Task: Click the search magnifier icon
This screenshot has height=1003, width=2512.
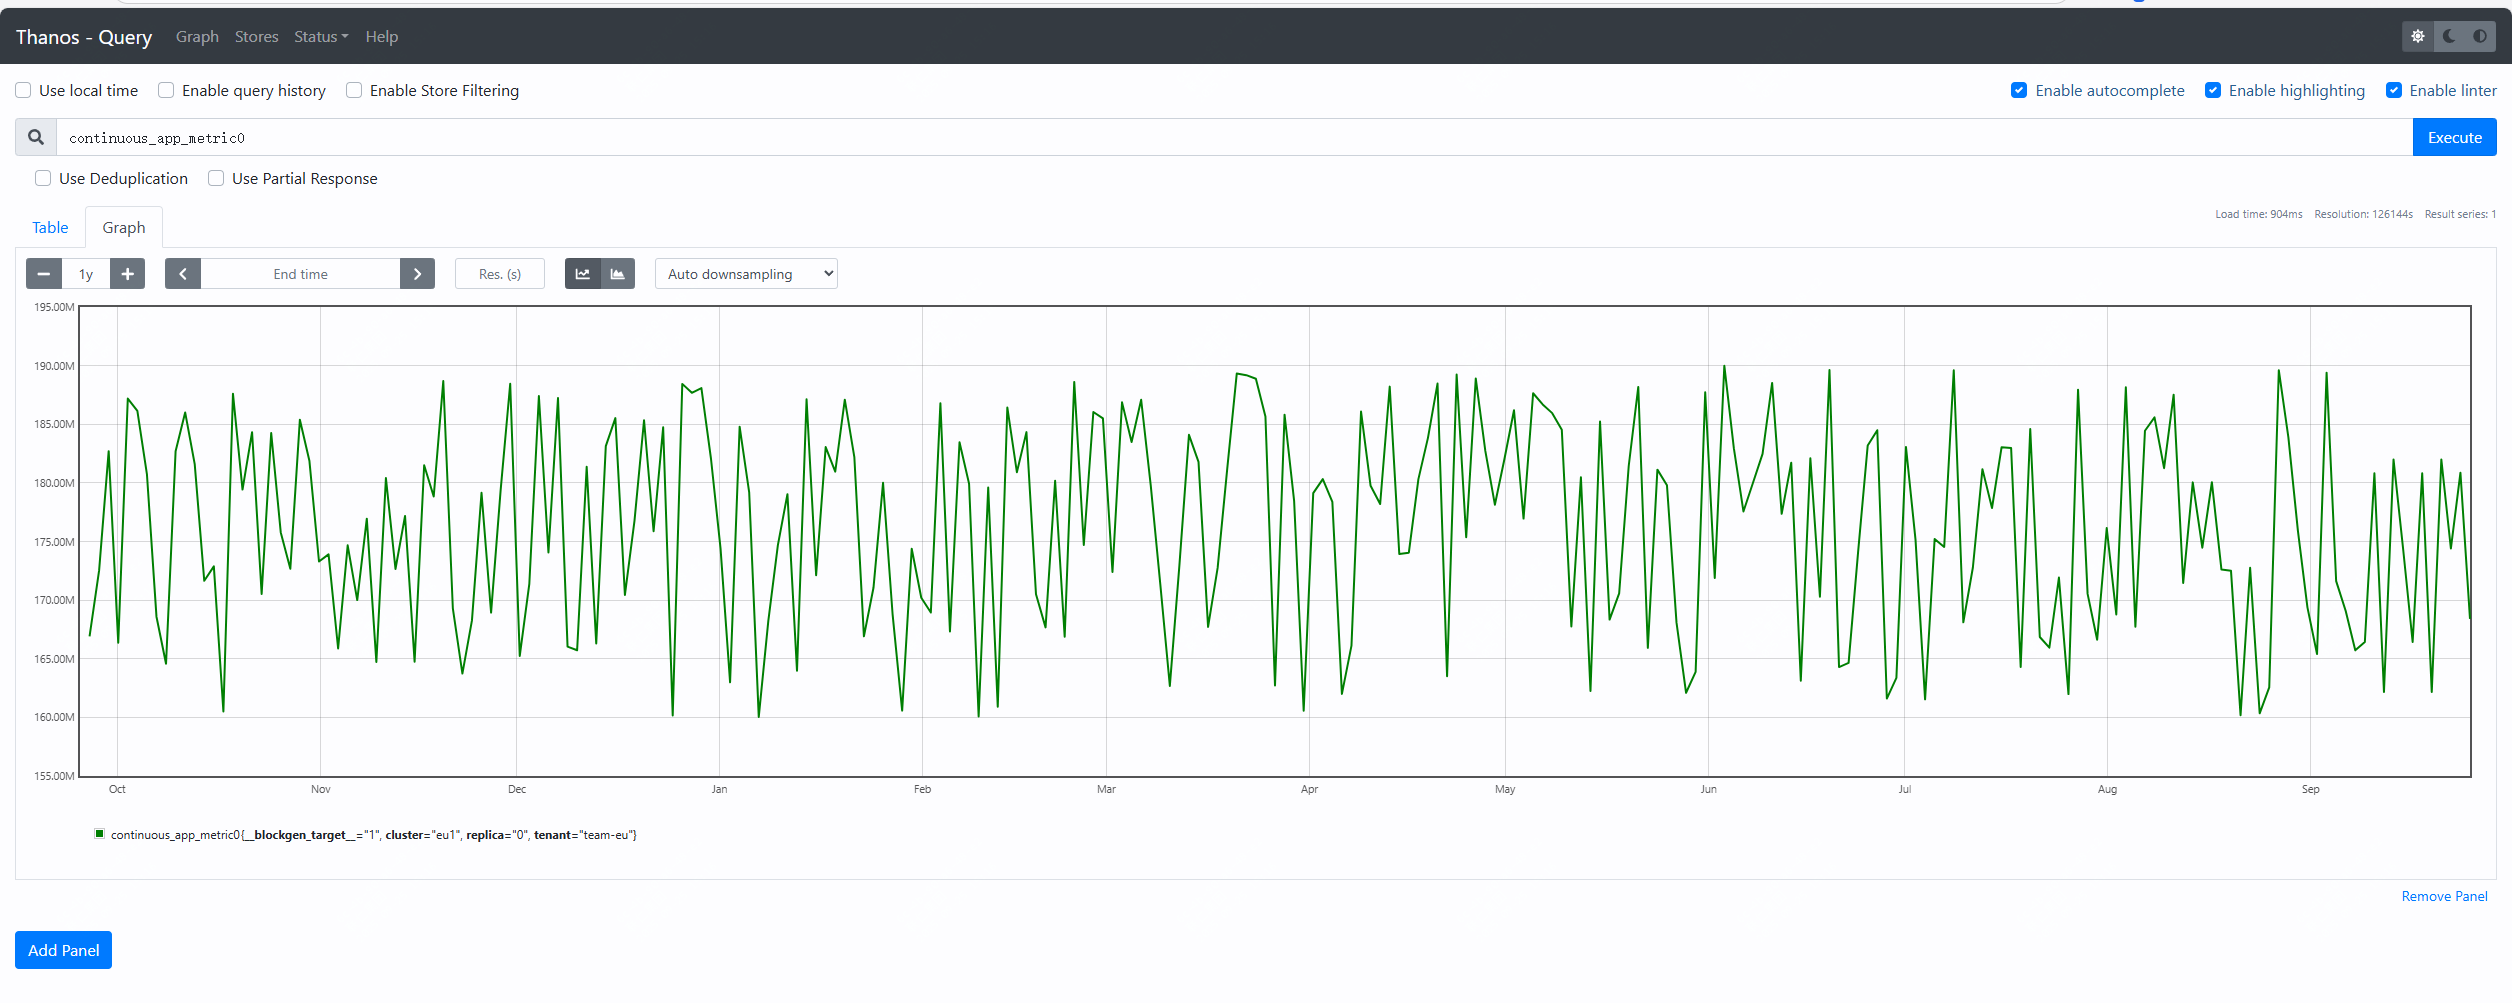Action: pyautogui.click(x=36, y=137)
